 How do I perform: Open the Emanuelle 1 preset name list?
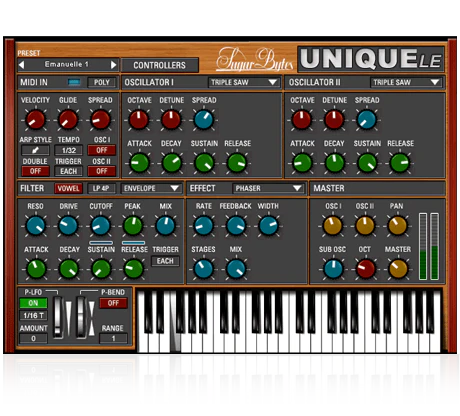pyautogui.click(x=67, y=64)
